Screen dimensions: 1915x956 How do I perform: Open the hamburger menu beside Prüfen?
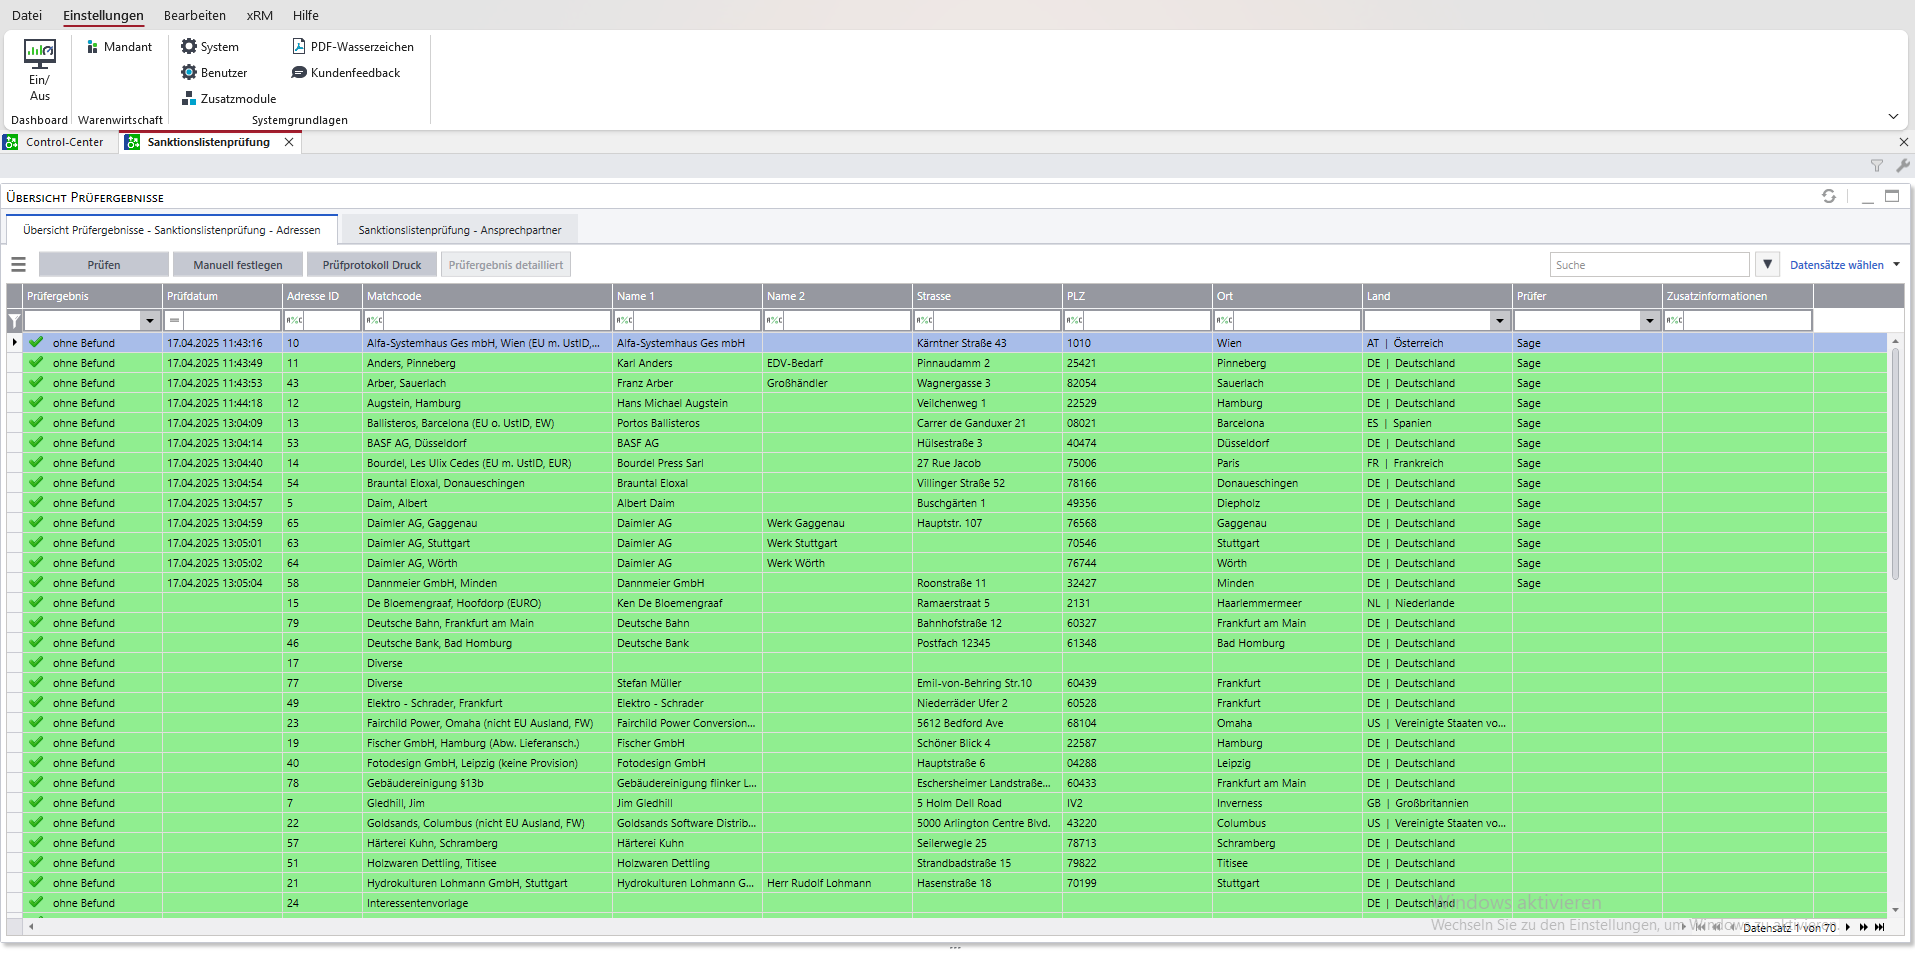click(18, 265)
